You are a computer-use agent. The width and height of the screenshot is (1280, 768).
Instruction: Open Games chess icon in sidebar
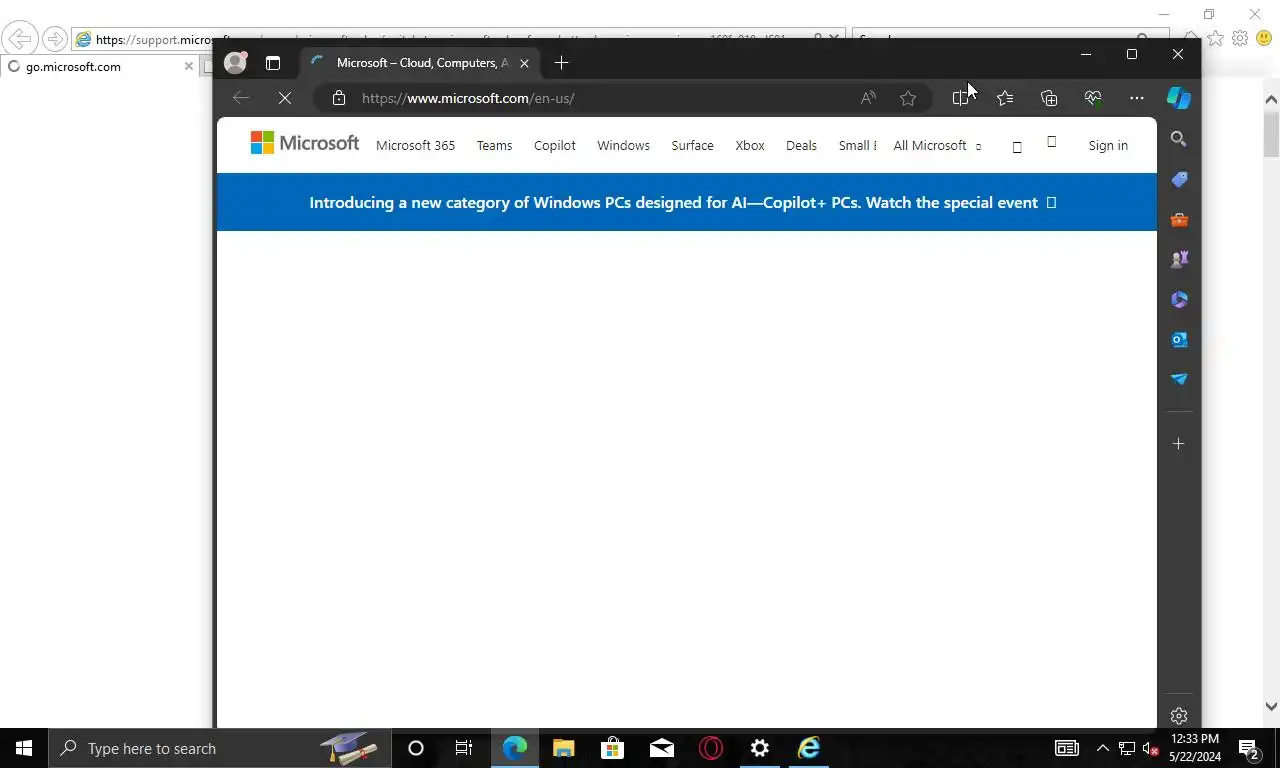pyautogui.click(x=1179, y=259)
